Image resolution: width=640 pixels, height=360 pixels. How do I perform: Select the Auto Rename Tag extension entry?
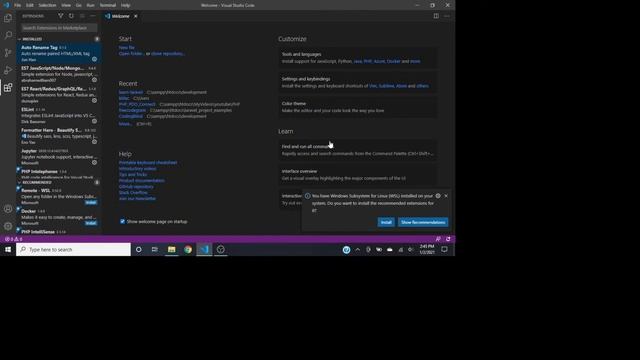(59, 53)
